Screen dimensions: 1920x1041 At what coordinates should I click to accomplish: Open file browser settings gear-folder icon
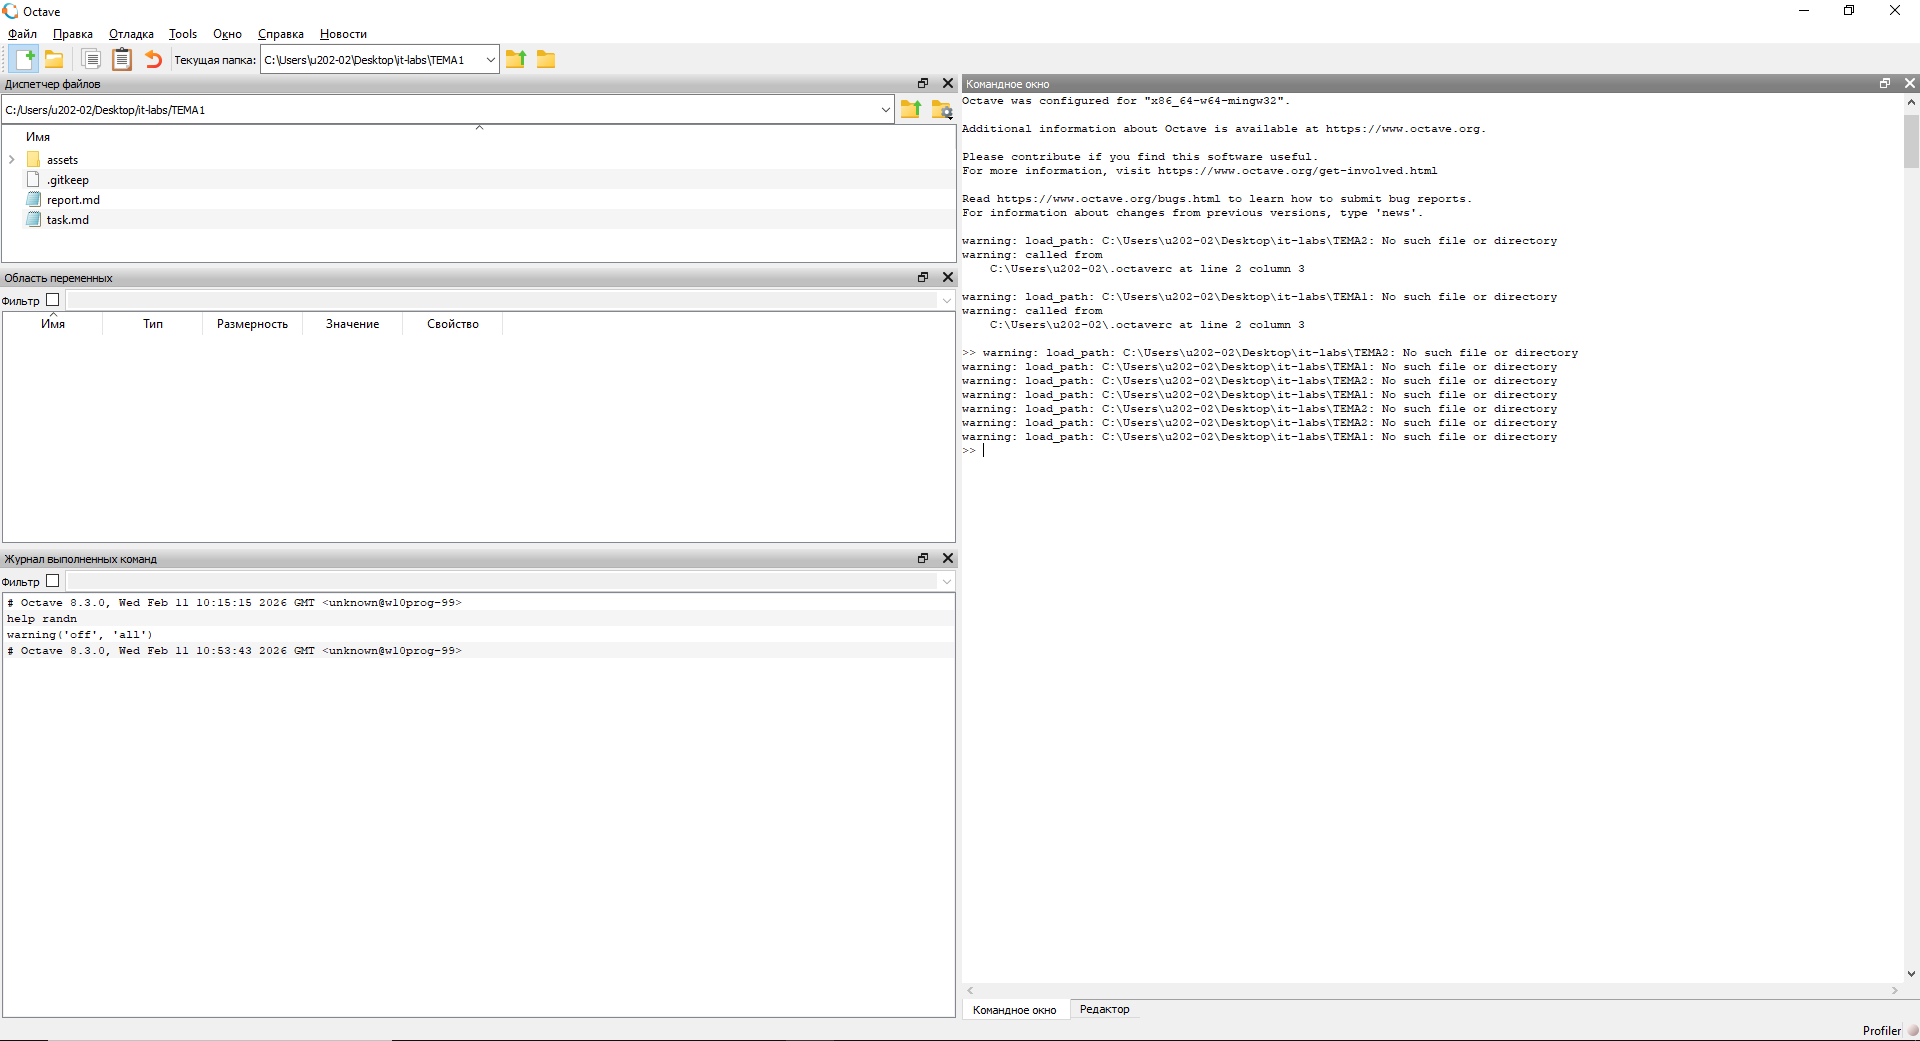point(941,110)
